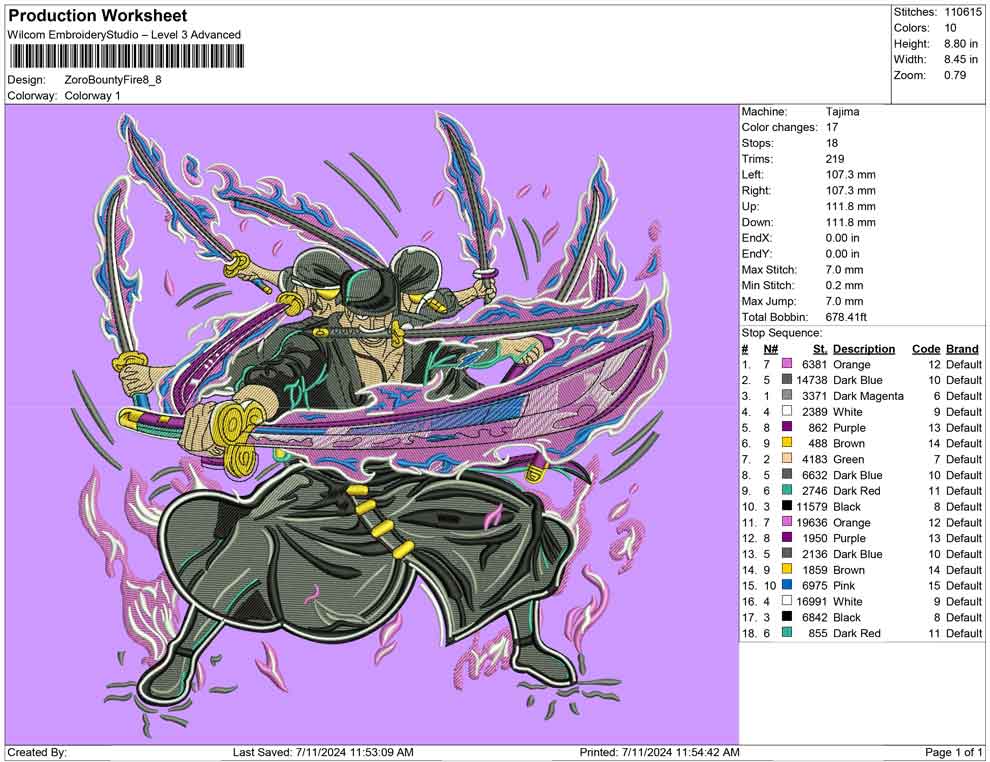Select the color swatch in stop row 1
The height and width of the screenshot is (762, 990).
(x=788, y=365)
